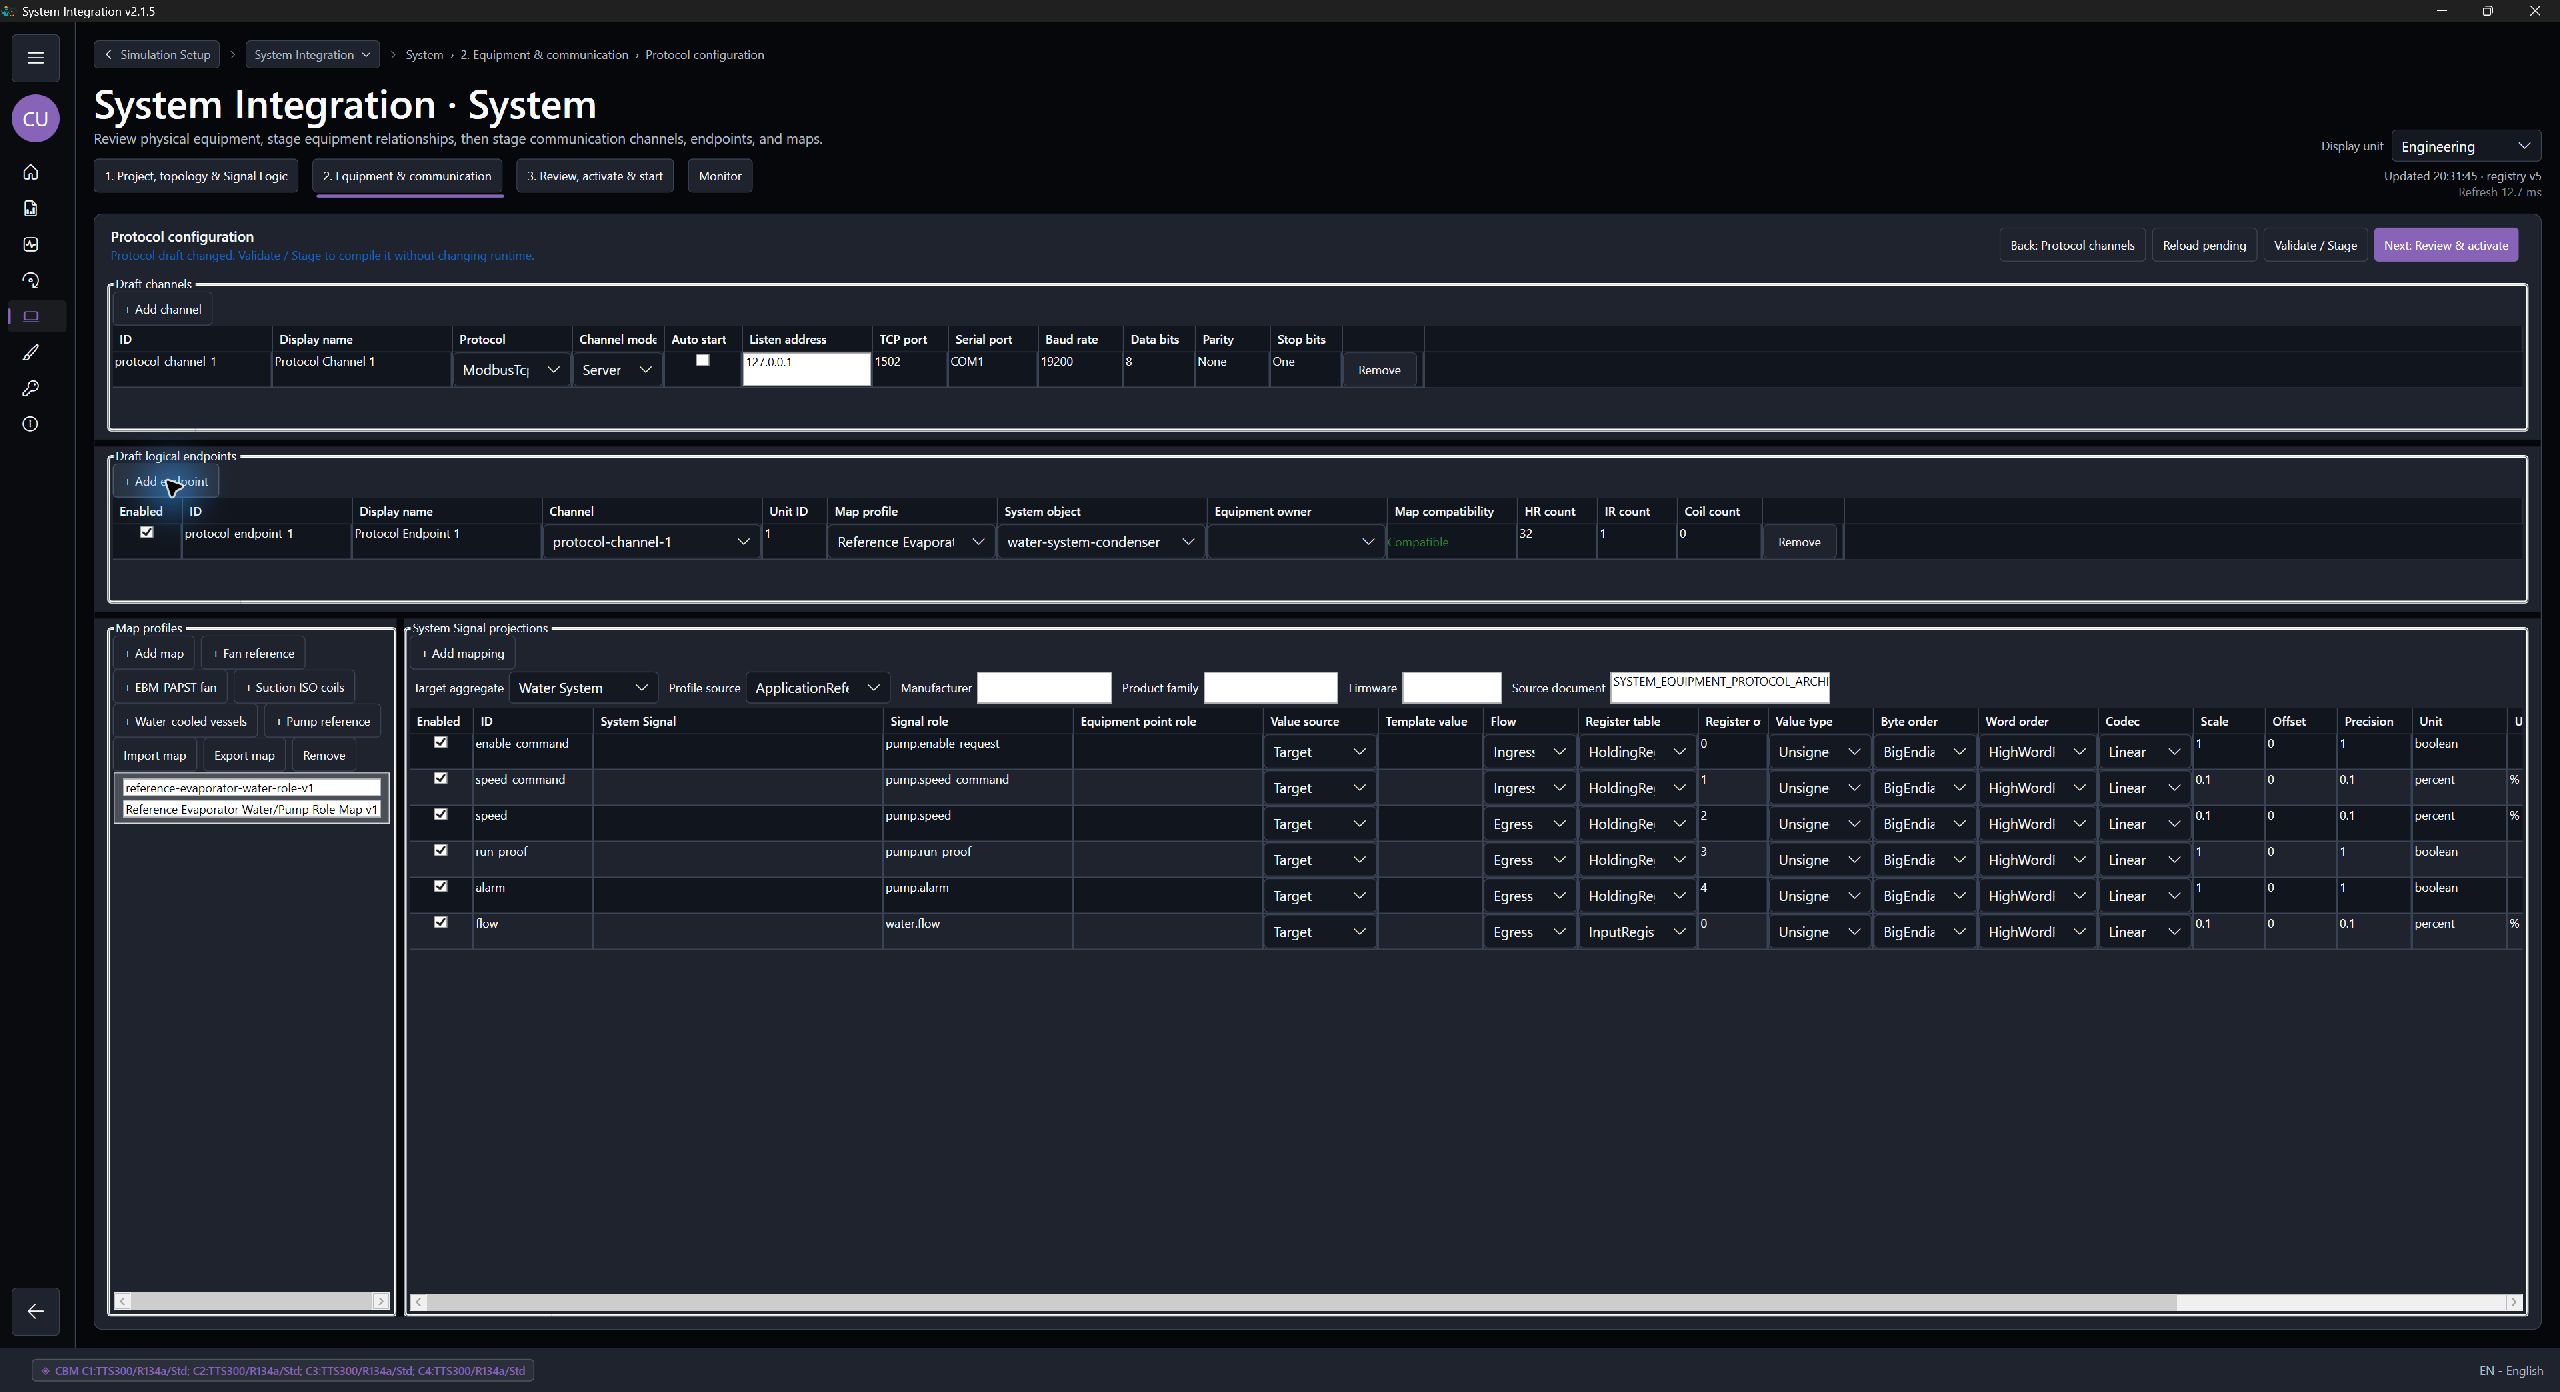Click the Listen address input field

pyautogui.click(x=806, y=369)
